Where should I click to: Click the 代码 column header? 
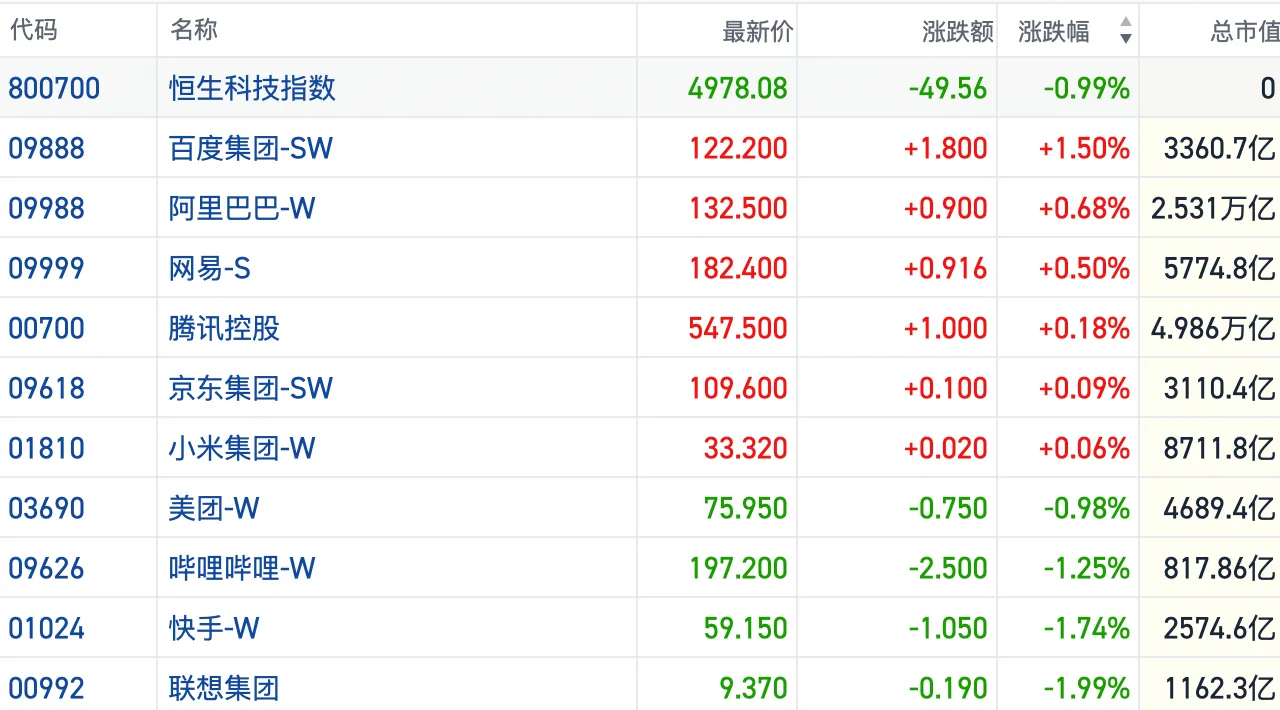point(34,30)
